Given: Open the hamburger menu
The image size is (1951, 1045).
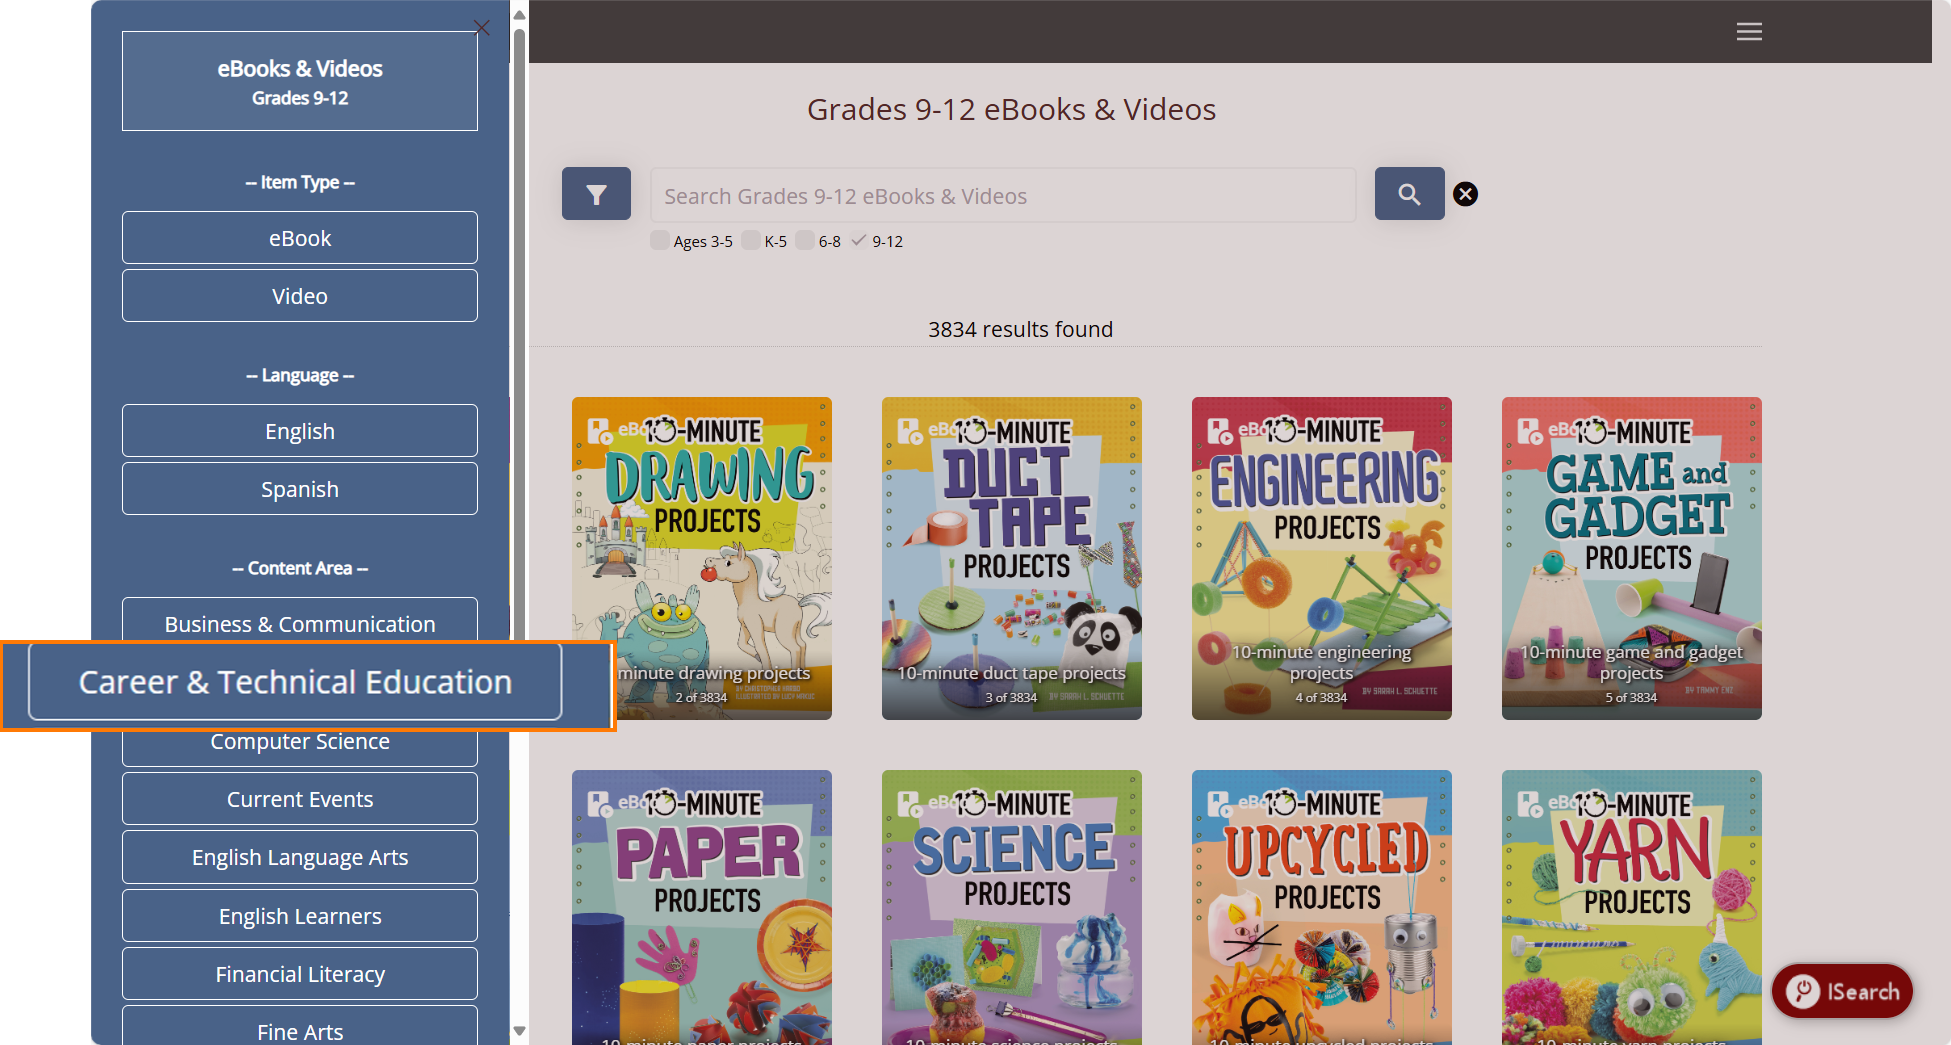Looking at the screenshot, I should [1749, 32].
